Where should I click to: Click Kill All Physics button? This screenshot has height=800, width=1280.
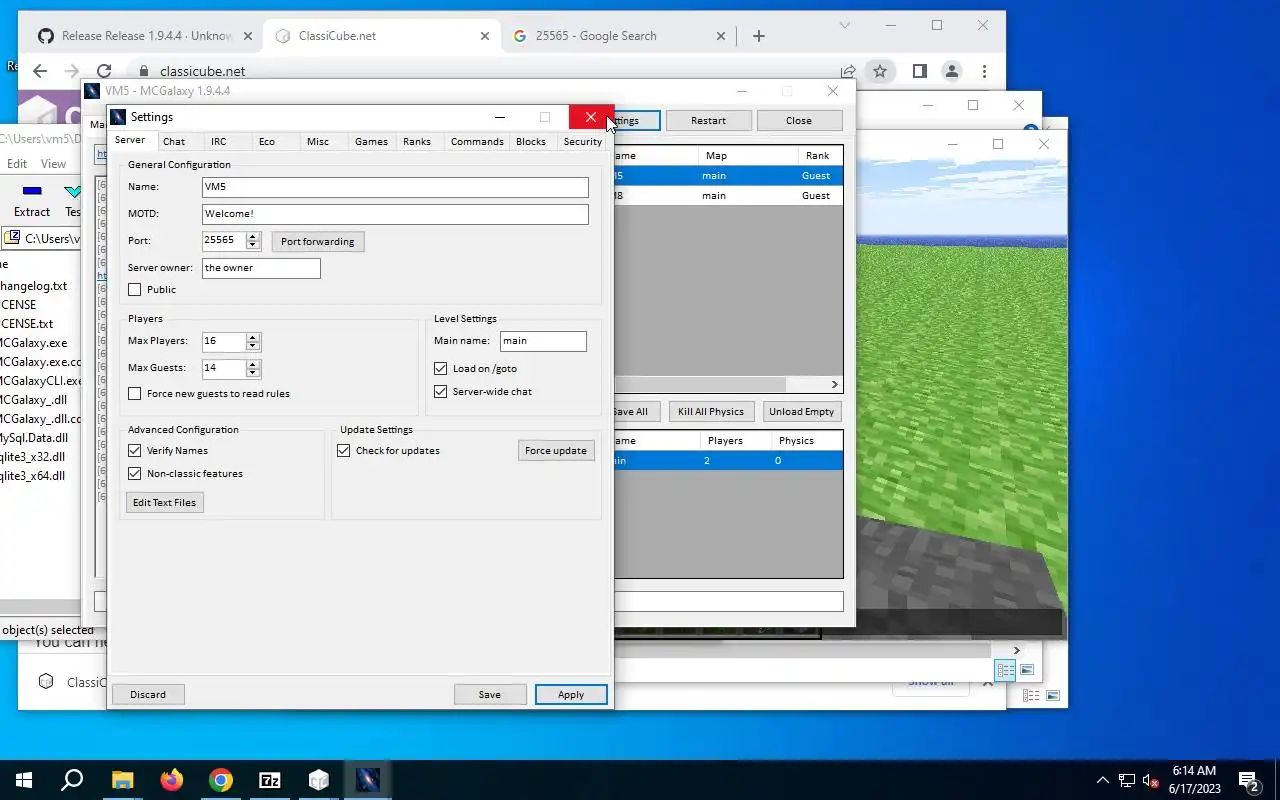(711, 412)
